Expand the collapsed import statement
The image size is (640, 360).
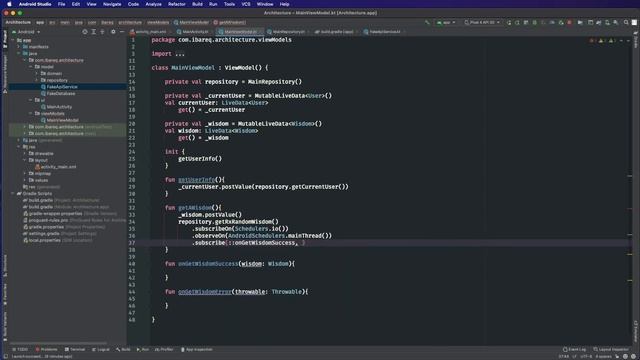point(179,54)
